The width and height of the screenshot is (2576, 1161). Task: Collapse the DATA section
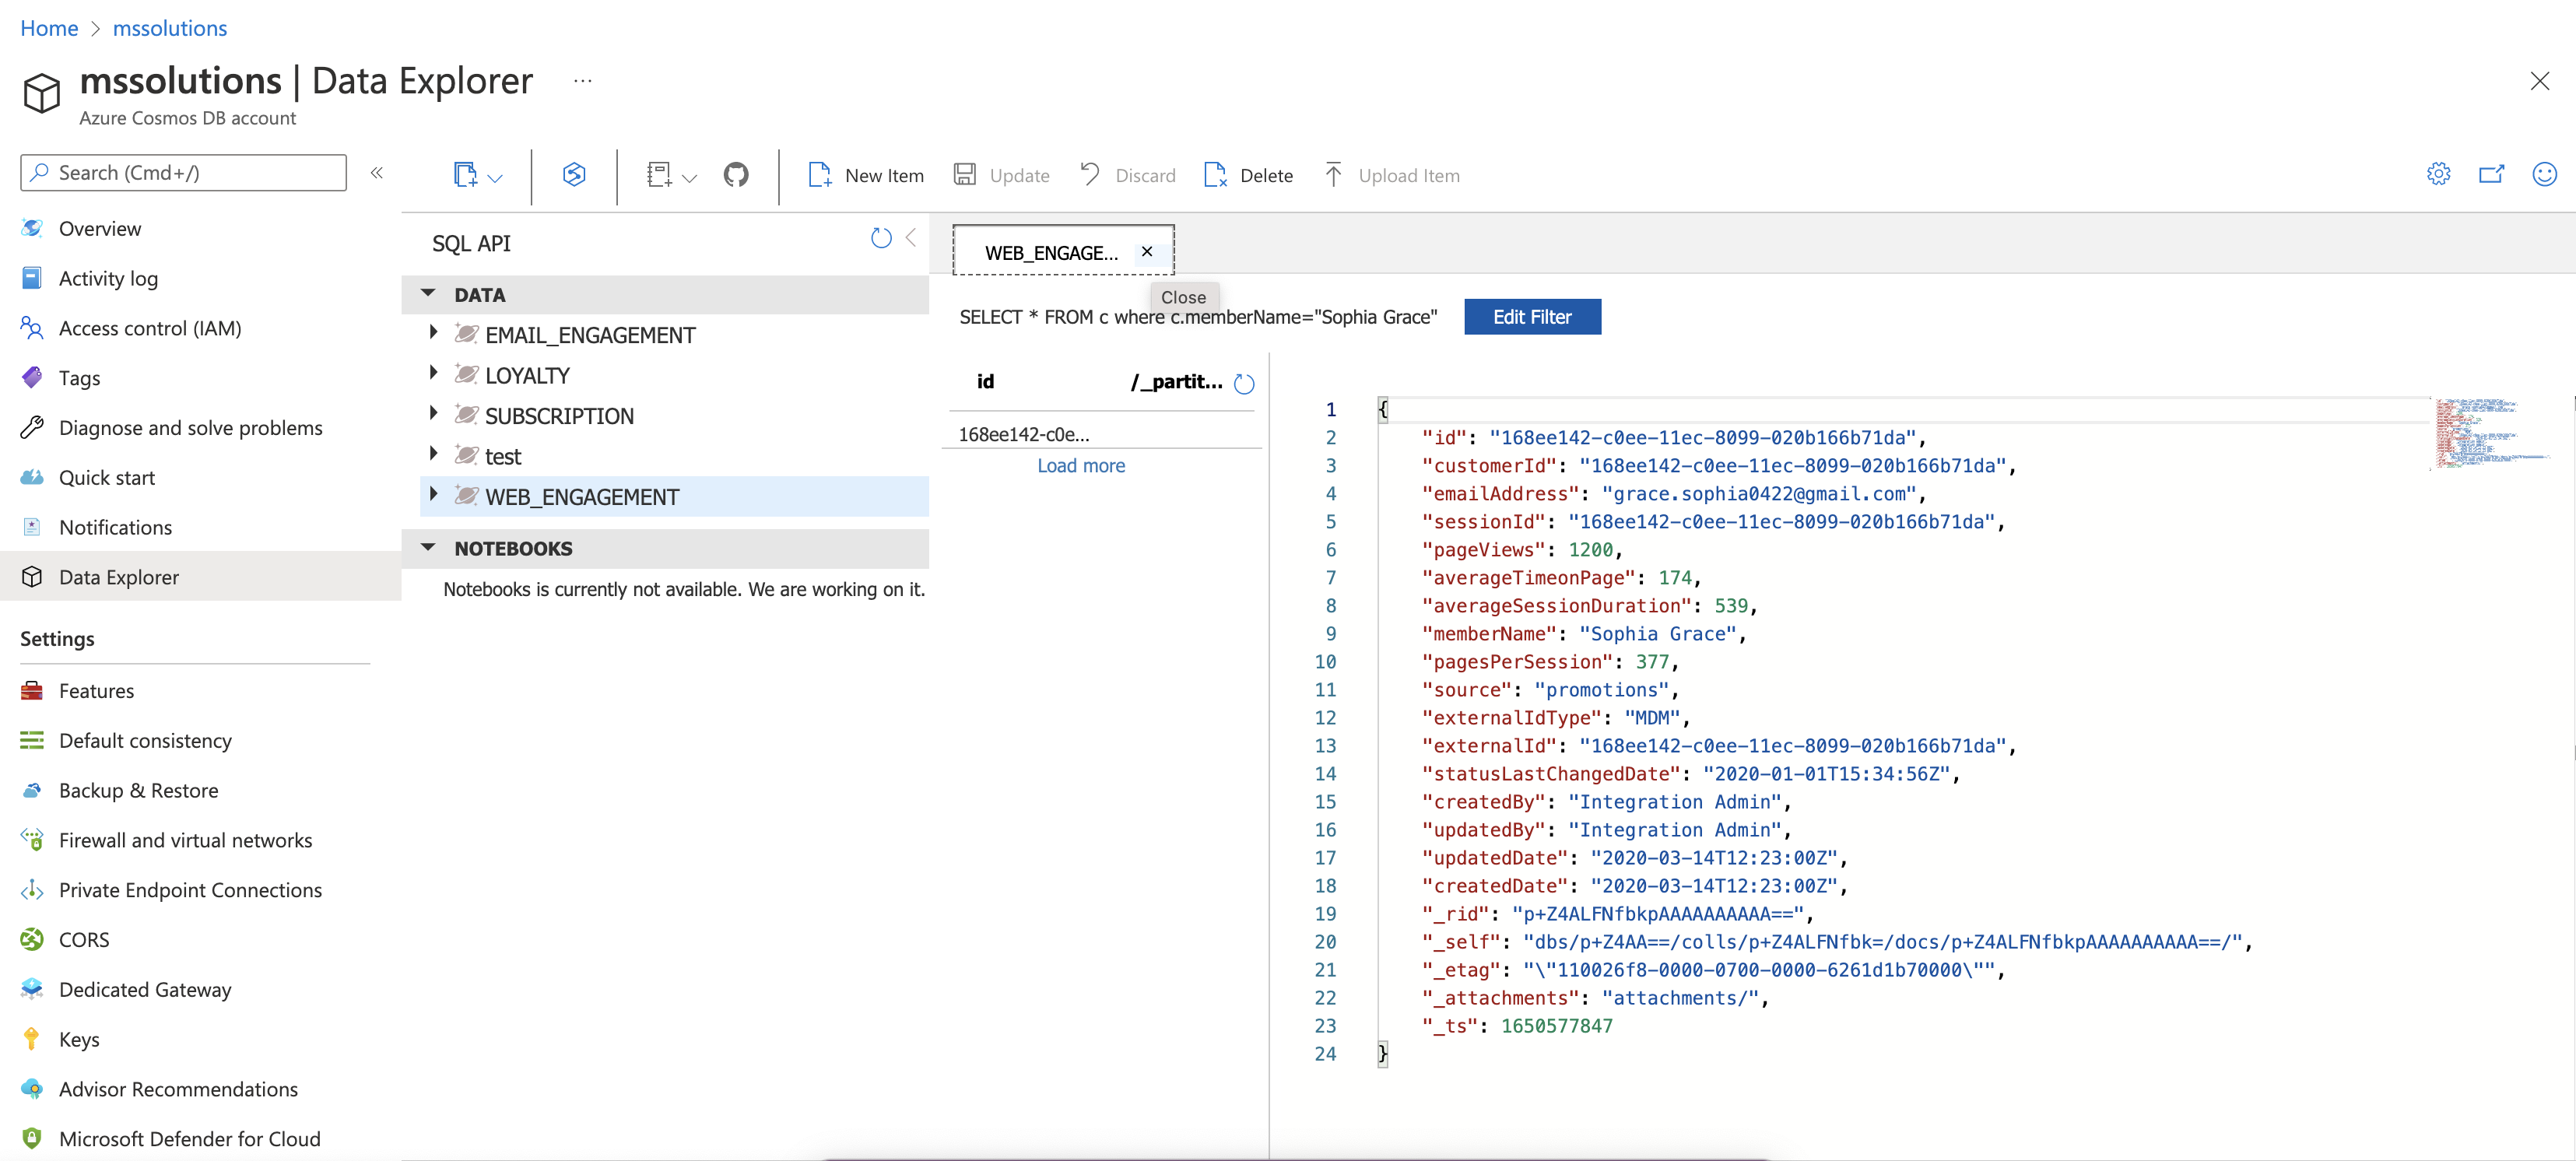click(x=428, y=294)
